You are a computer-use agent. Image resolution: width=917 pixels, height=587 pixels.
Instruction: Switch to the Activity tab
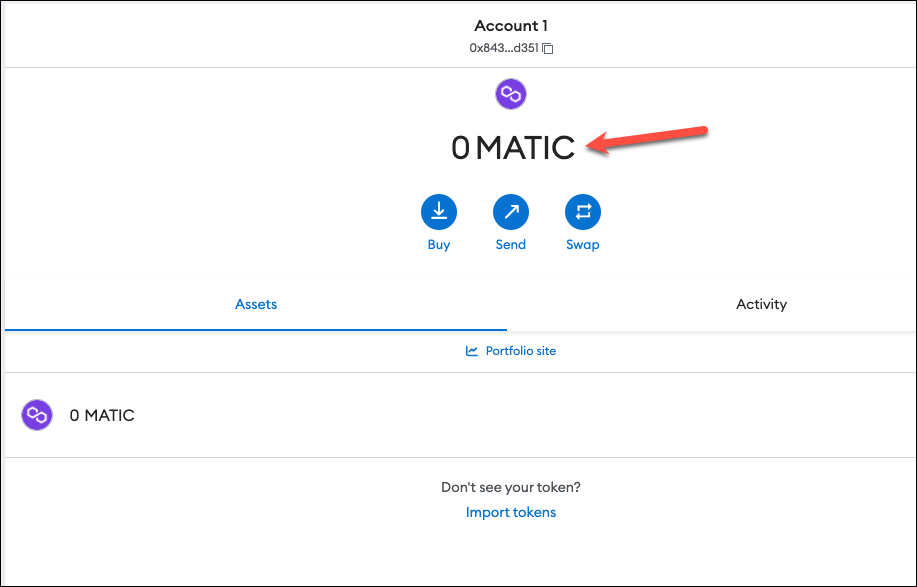(x=761, y=304)
